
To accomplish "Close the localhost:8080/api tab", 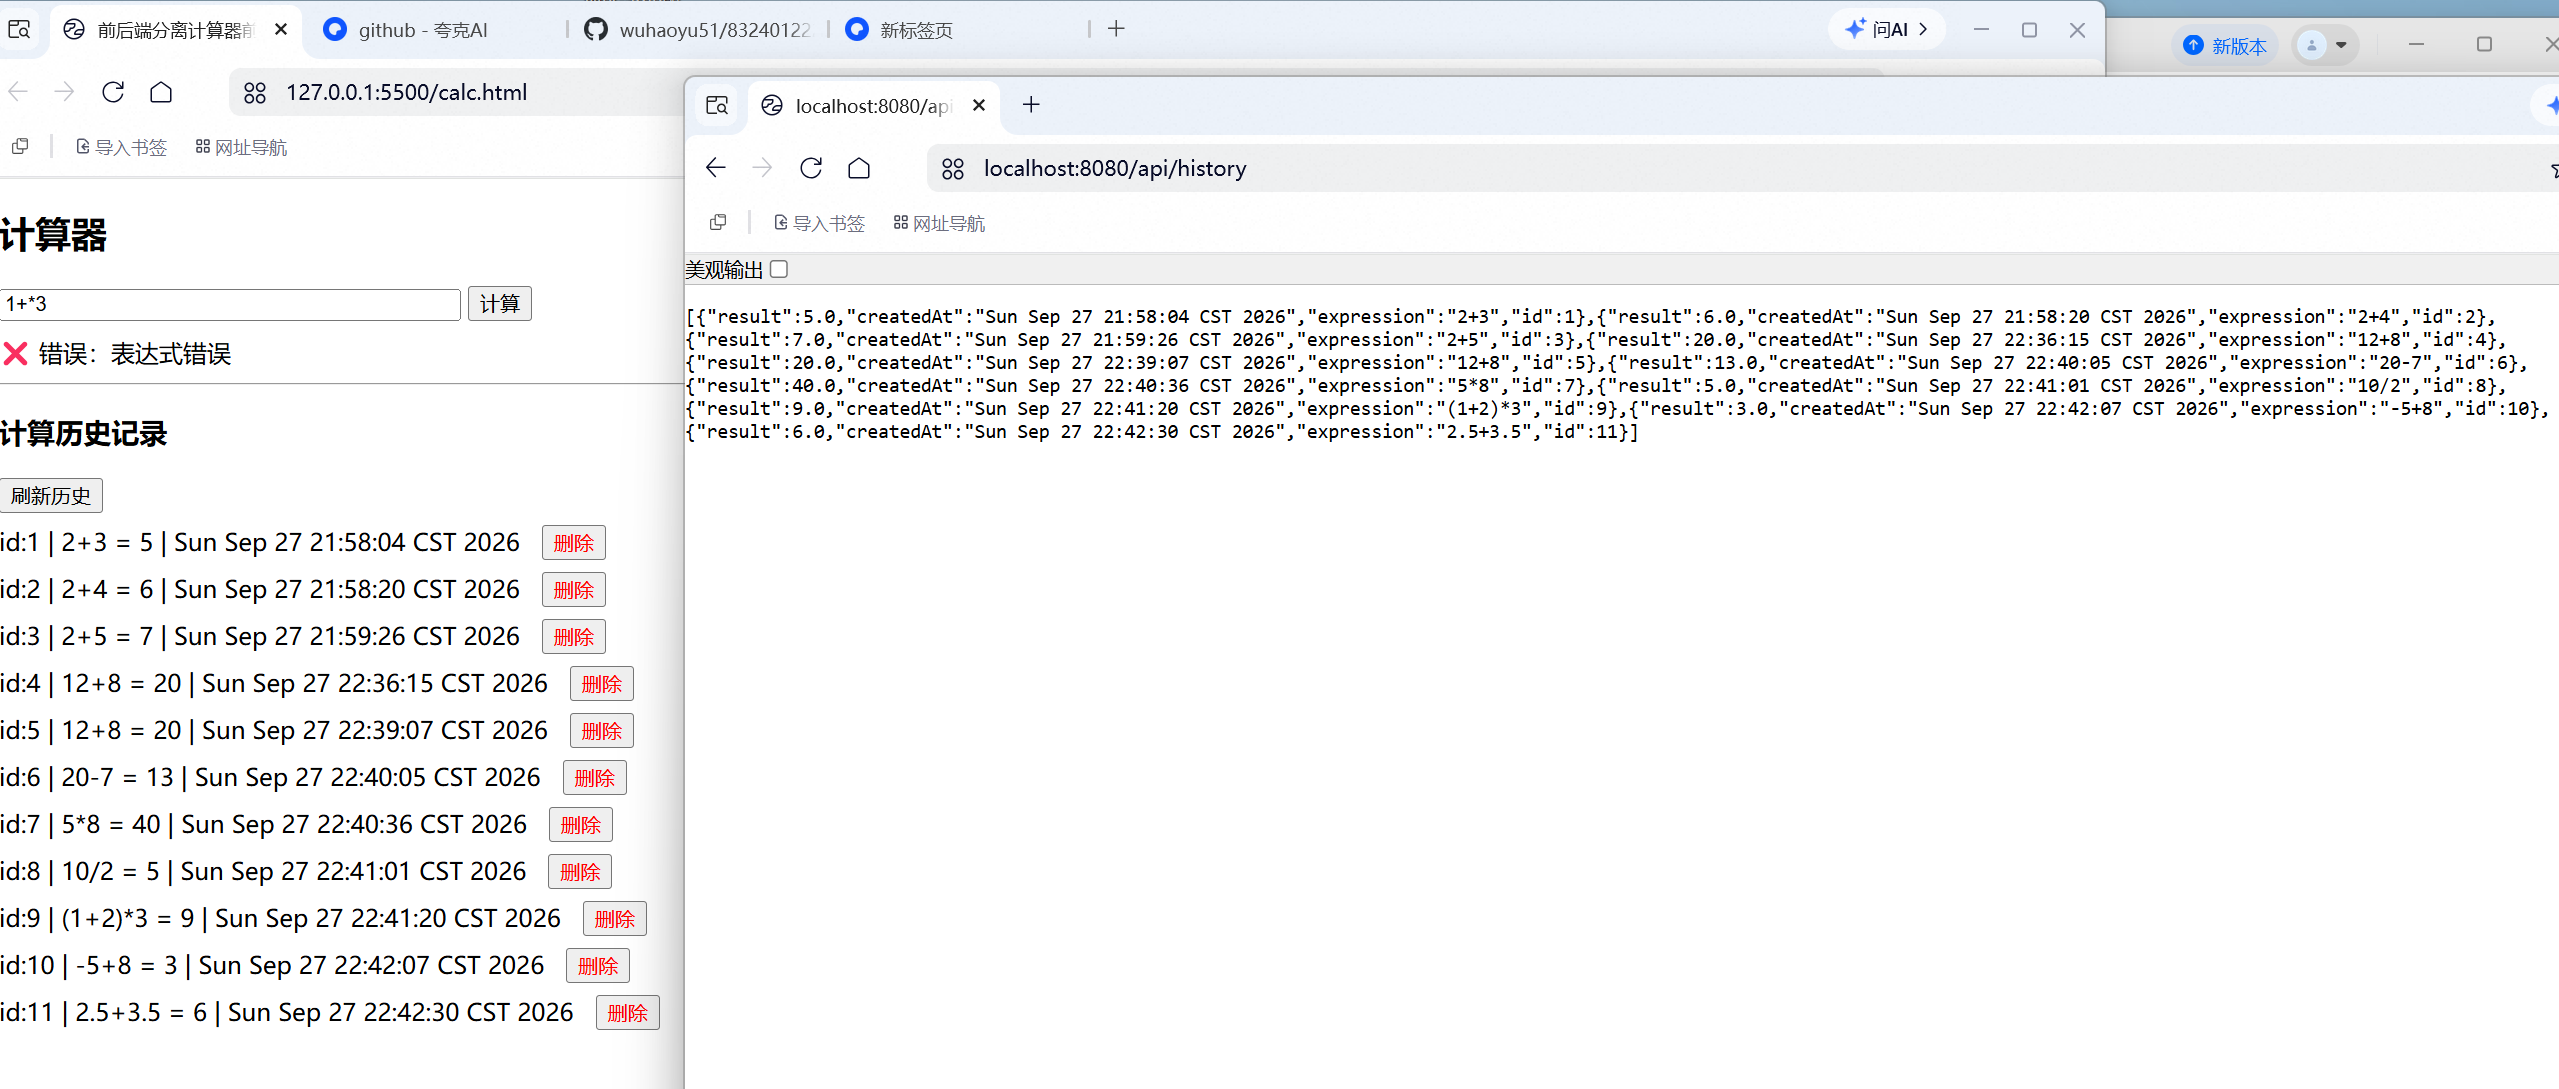I will pos(979,105).
